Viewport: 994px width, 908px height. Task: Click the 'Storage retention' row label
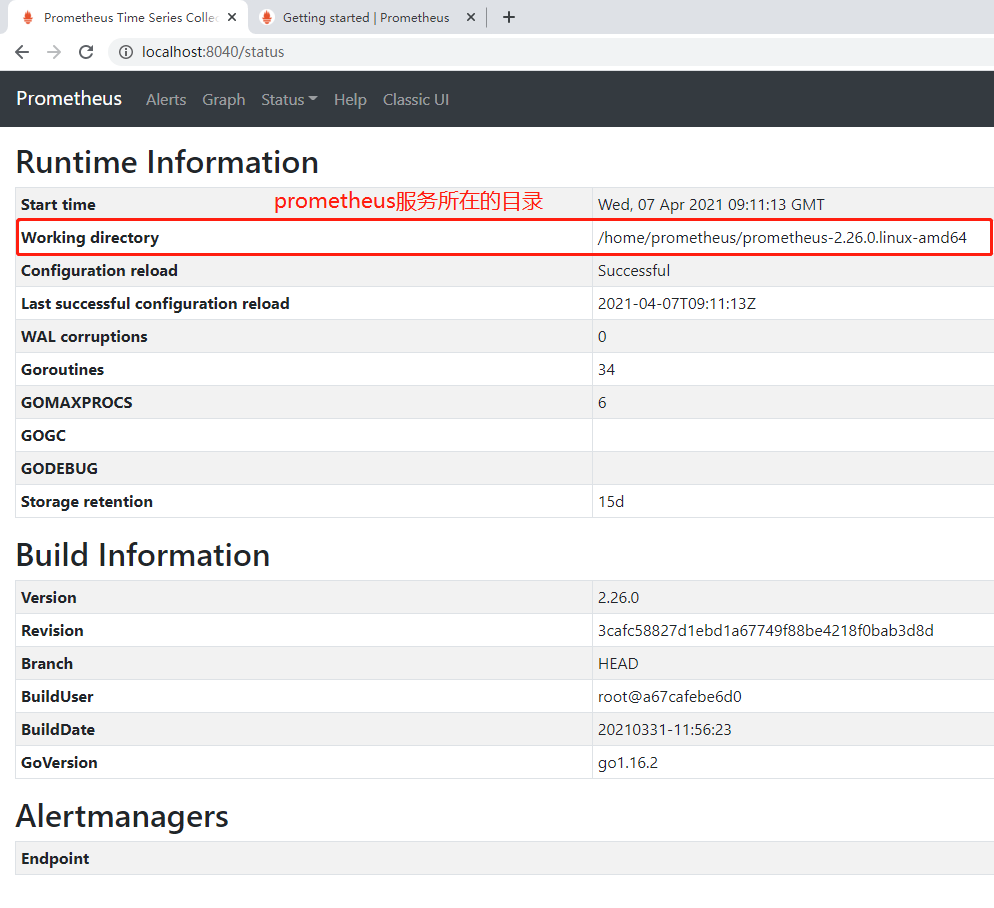(86, 502)
